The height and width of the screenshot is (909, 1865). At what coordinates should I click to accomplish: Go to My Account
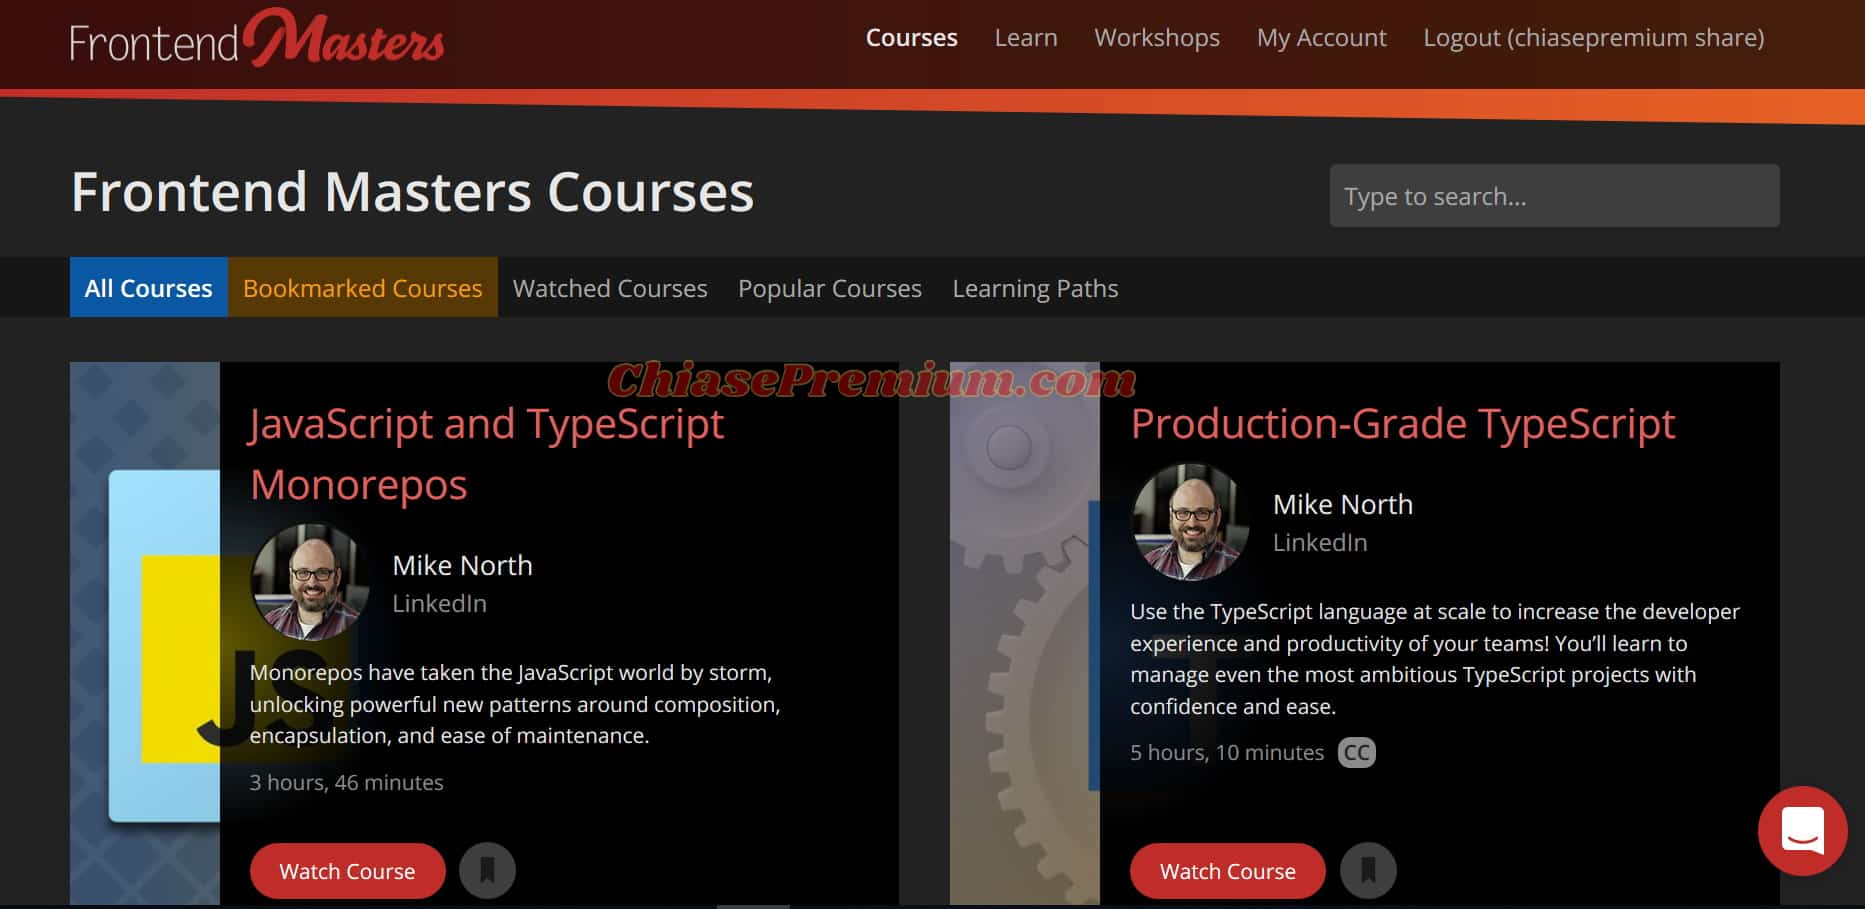pos(1321,38)
